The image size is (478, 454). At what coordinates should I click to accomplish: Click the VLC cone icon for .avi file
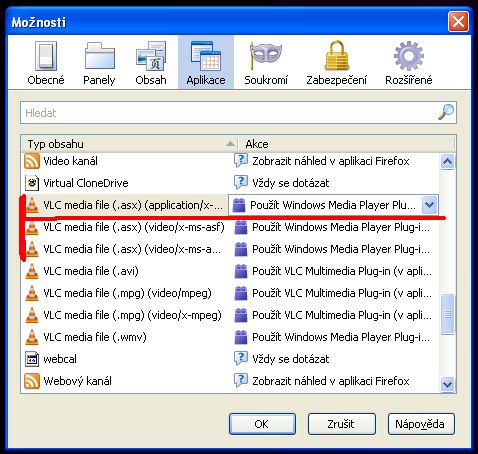[x=32, y=271]
